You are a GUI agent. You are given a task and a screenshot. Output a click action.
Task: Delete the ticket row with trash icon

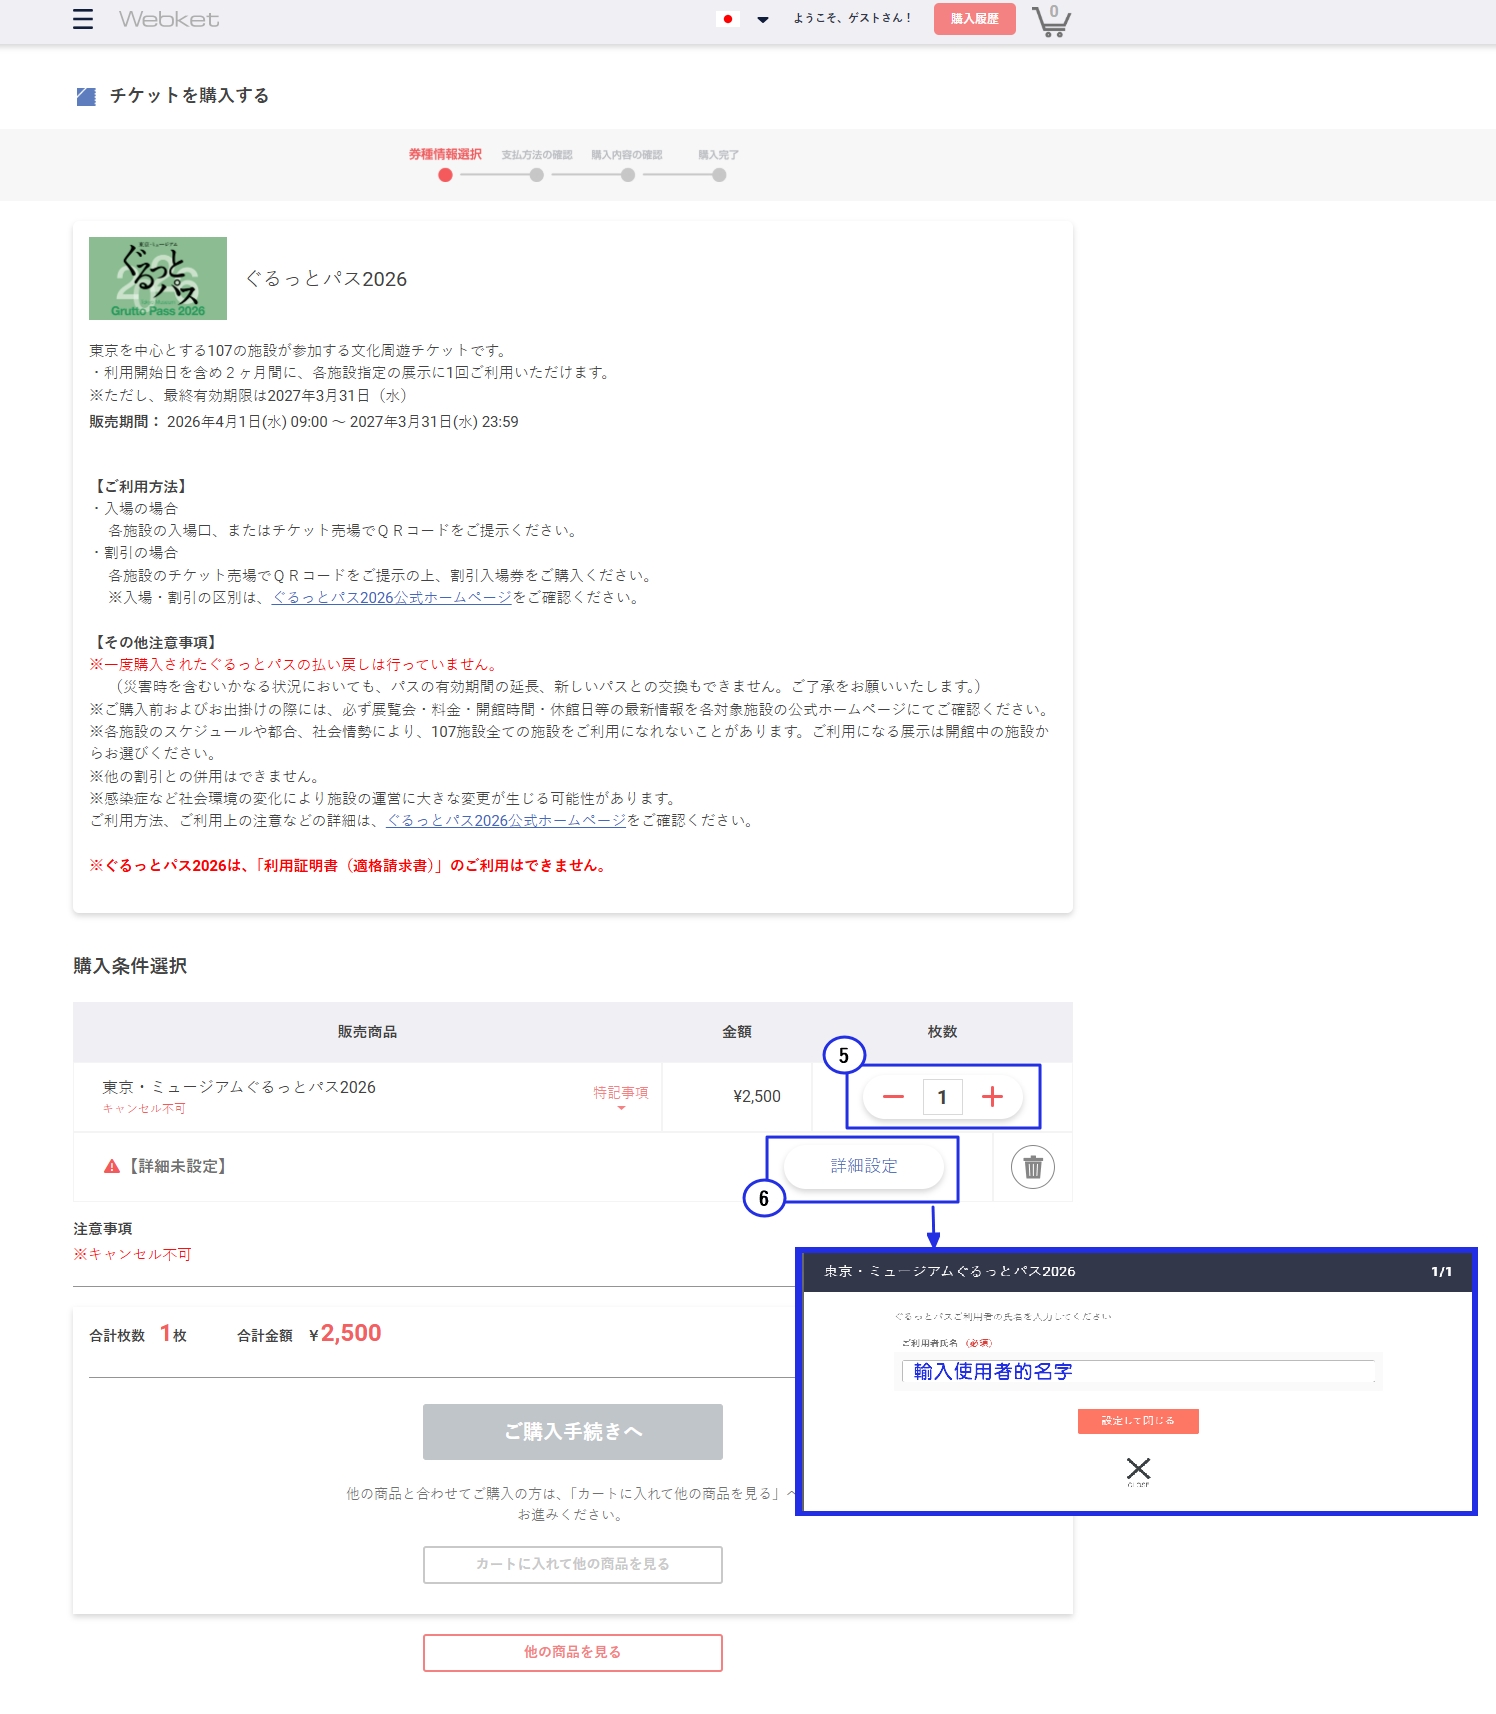1033,1167
